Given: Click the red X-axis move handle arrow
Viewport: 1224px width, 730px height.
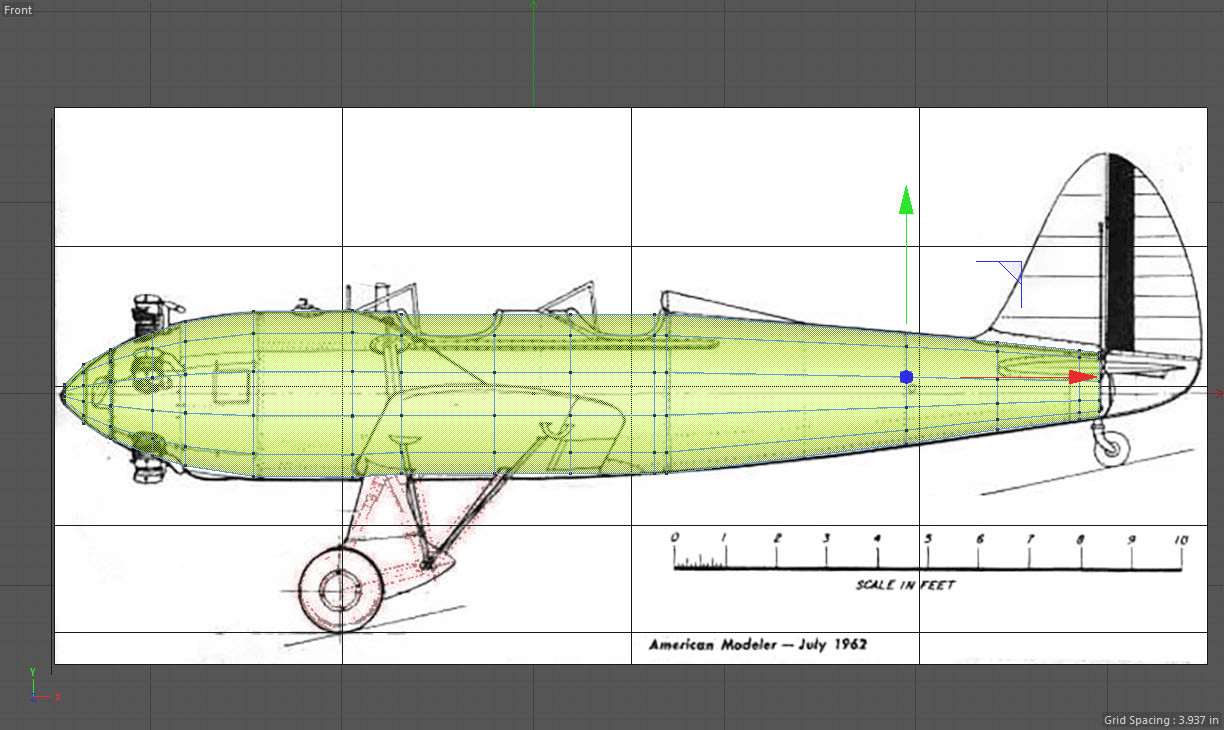Looking at the screenshot, I should (1083, 377).
